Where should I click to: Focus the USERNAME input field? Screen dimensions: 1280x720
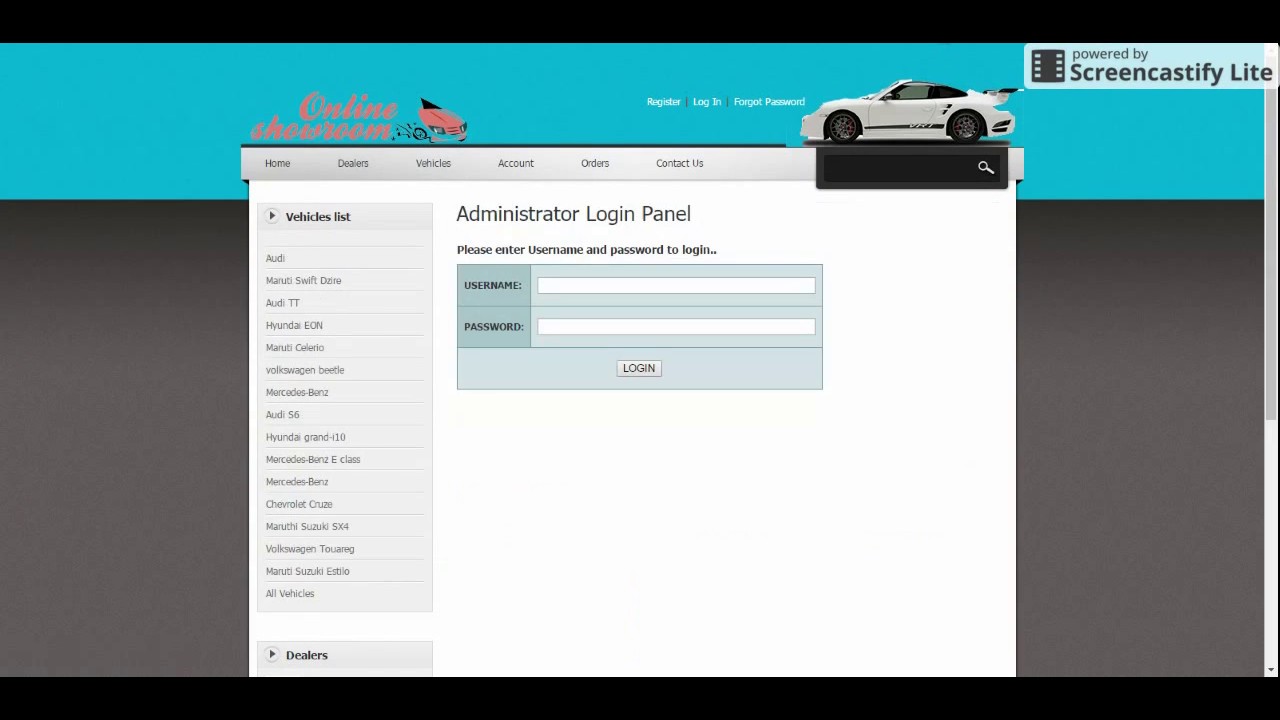[676, 286]
